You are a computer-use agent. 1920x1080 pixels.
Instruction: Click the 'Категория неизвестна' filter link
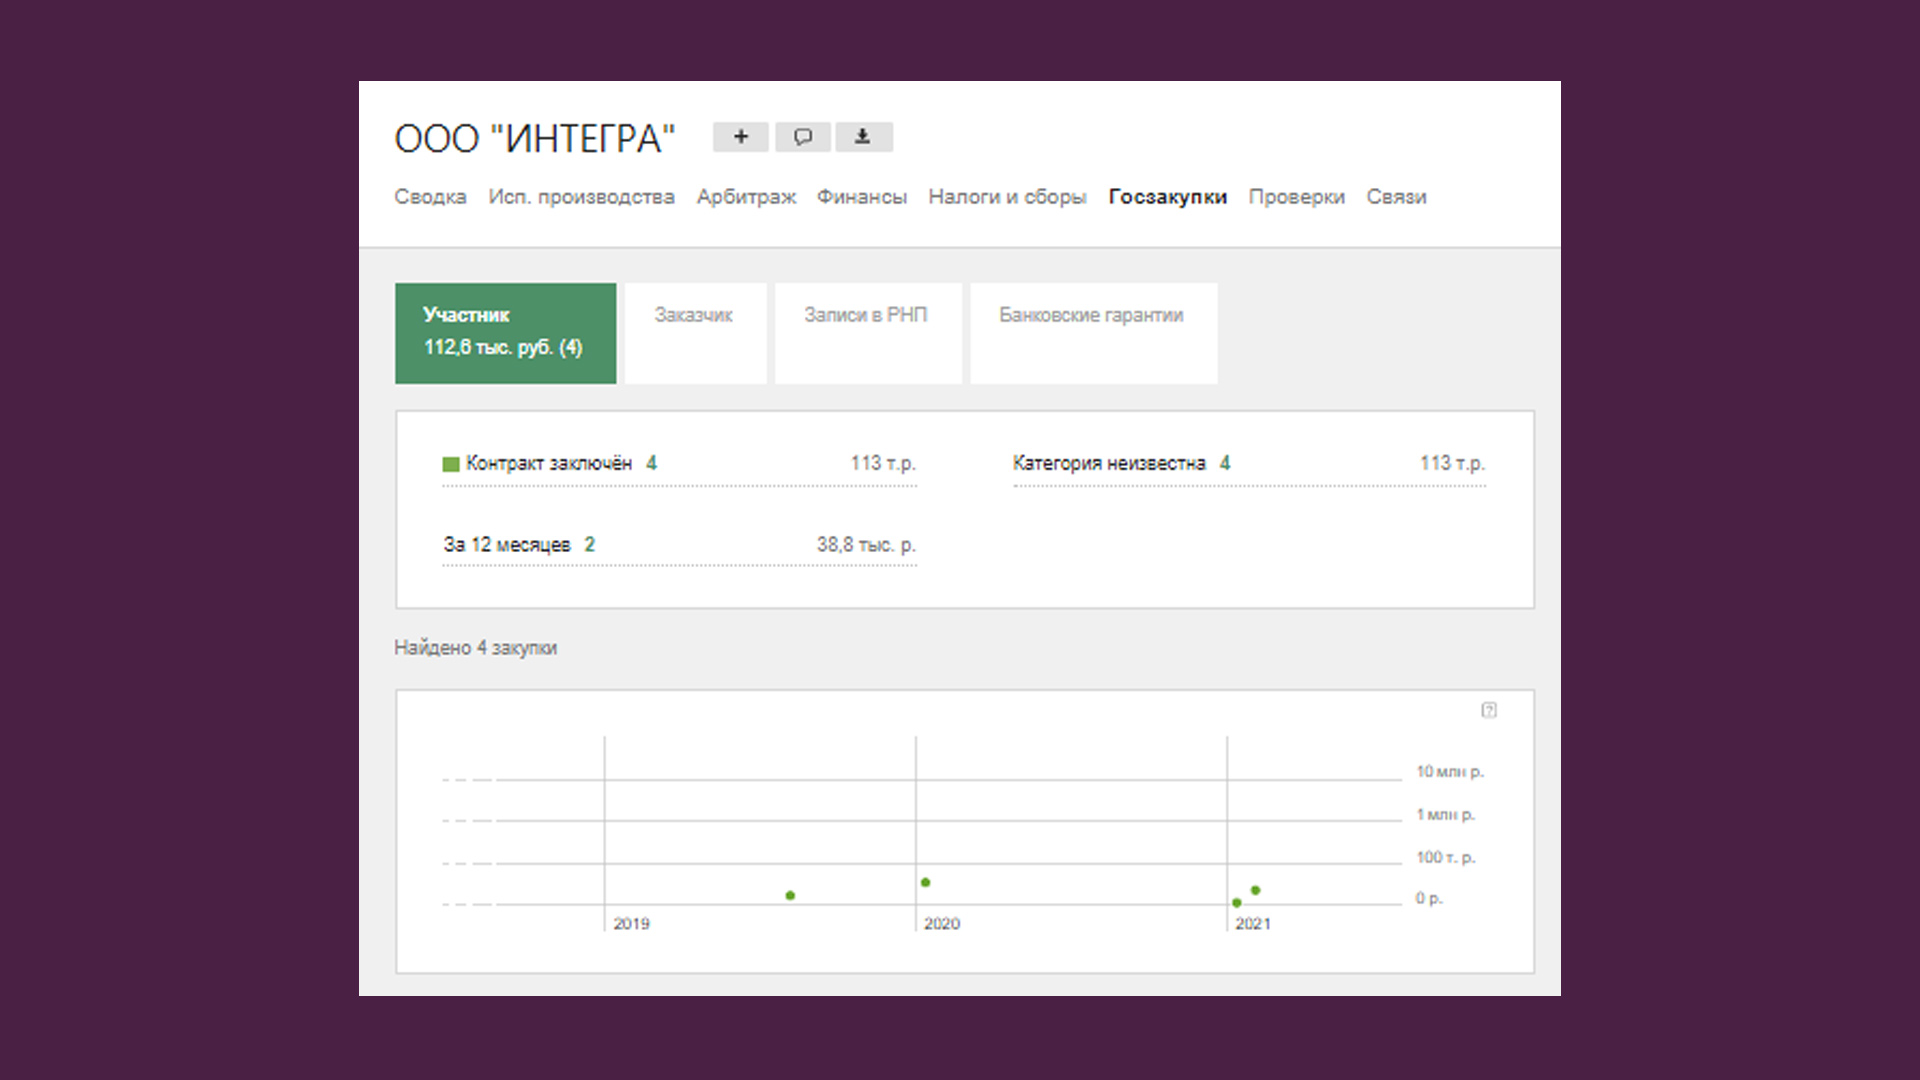pos(1109,463)
